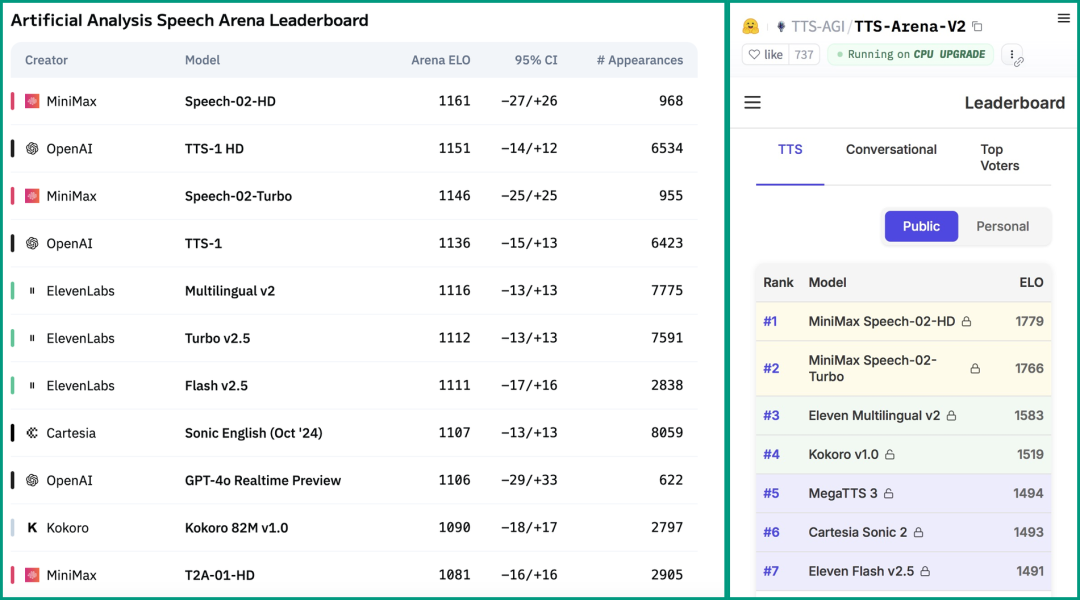Sort by # Appearances column header
This screenshot has height=600, width=1080.
pos(640,61)
